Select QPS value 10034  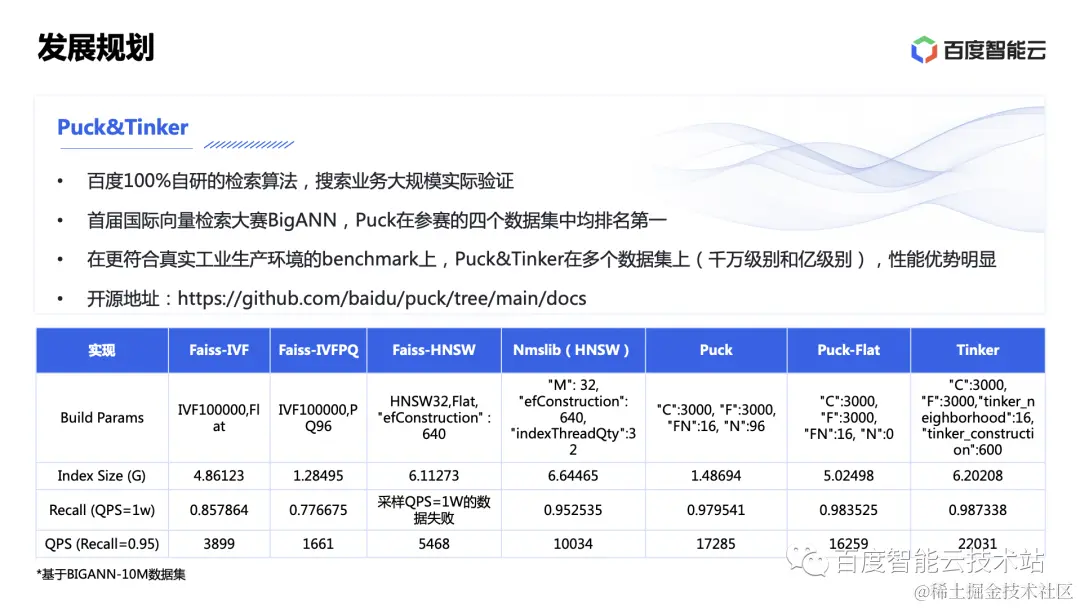pyautogui.click(x=573, y=544)
